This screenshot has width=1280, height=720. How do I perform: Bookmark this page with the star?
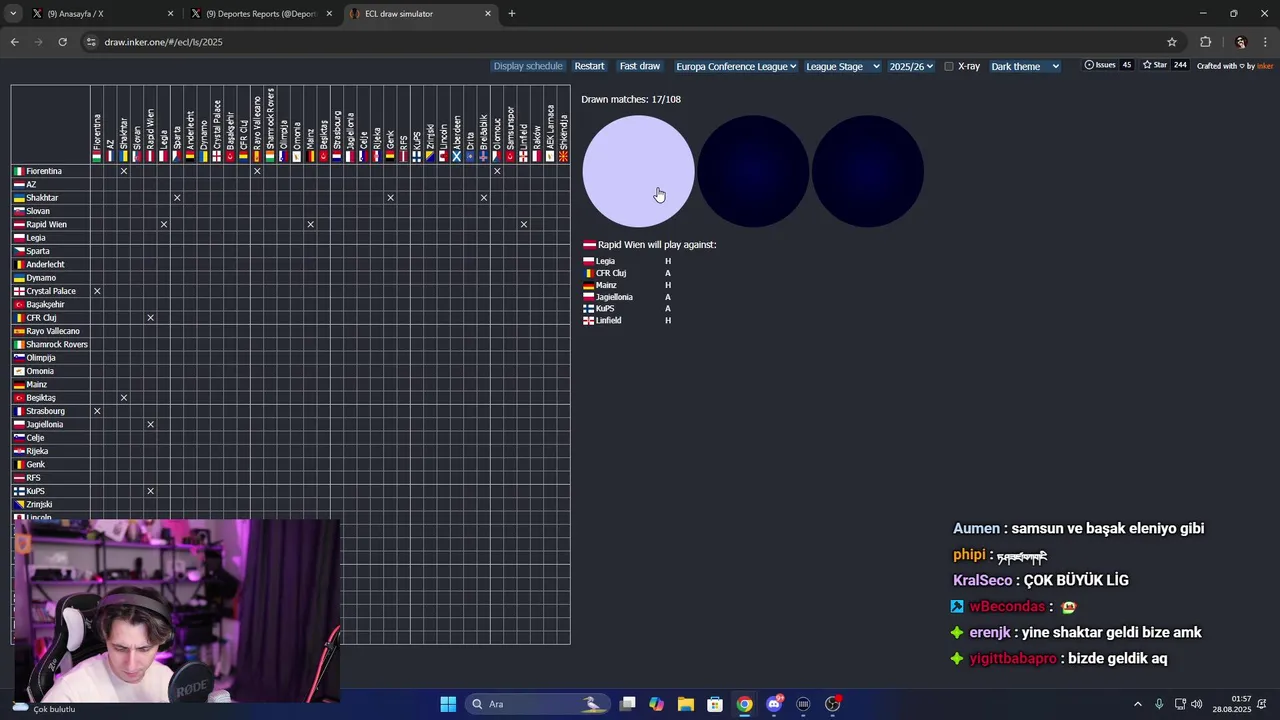(1172, 42)
